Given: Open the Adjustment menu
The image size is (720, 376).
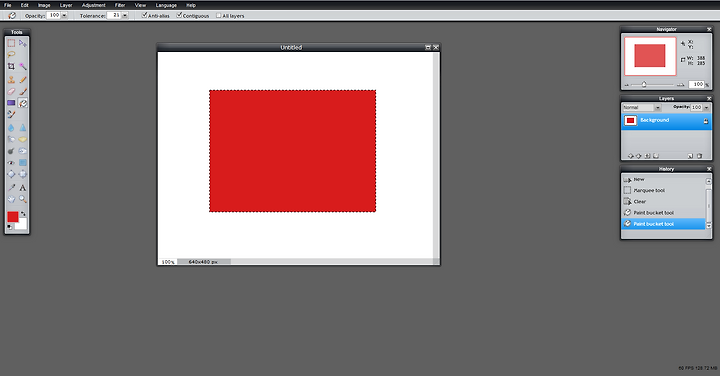Looking at the screenshot, I should [94, 5].
